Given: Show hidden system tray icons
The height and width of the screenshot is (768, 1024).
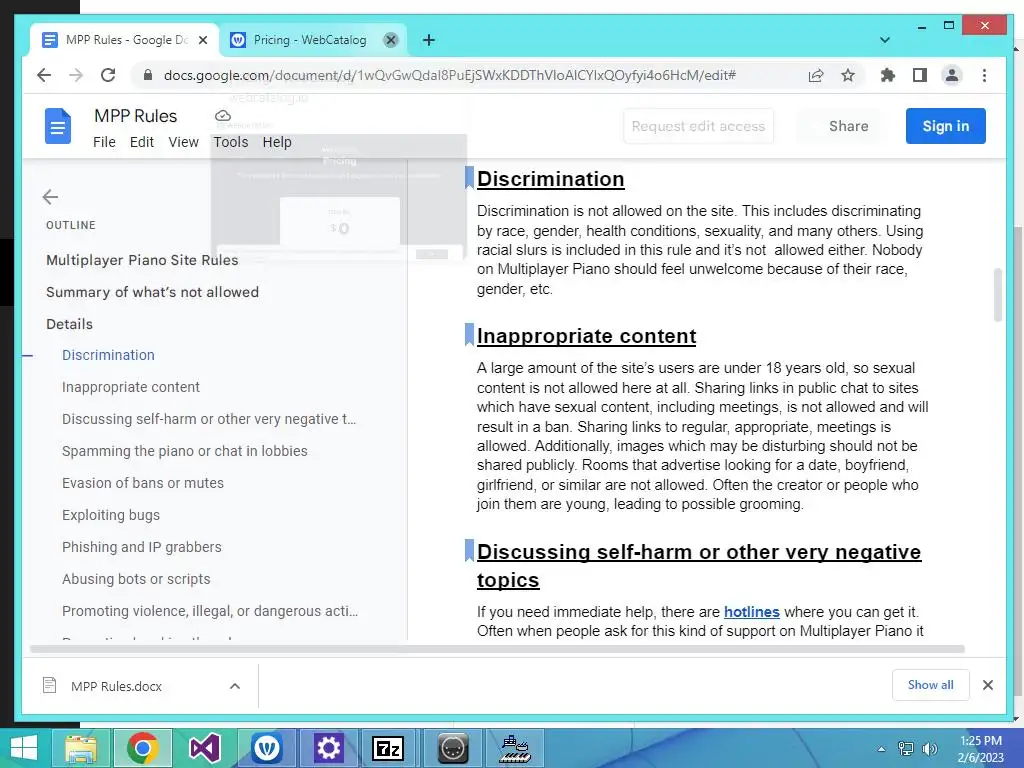Looking at the screenshot, I should pos(881,749).
